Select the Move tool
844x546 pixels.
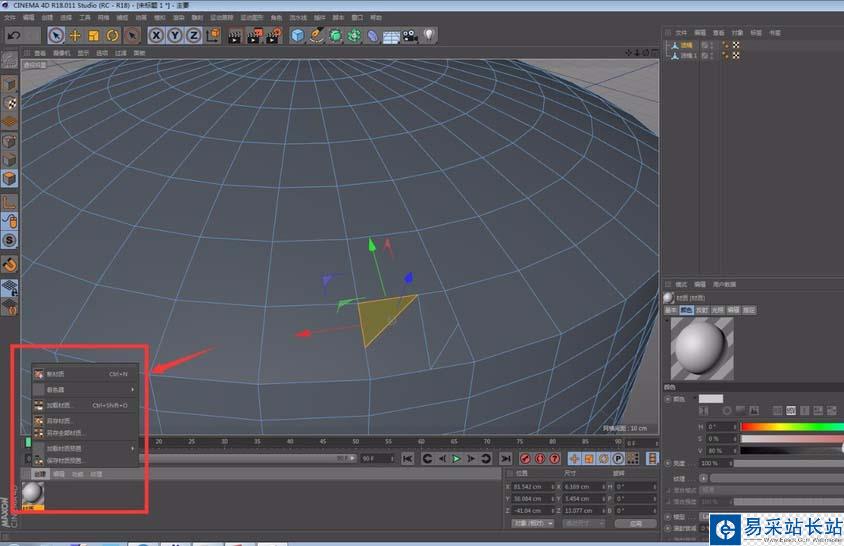tap(75, 35)
